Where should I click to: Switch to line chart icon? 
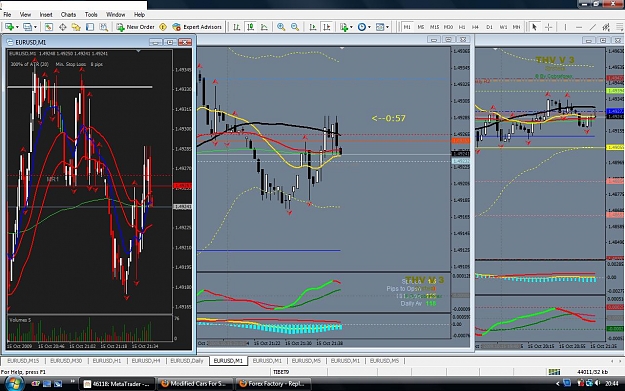pos(264,27)
